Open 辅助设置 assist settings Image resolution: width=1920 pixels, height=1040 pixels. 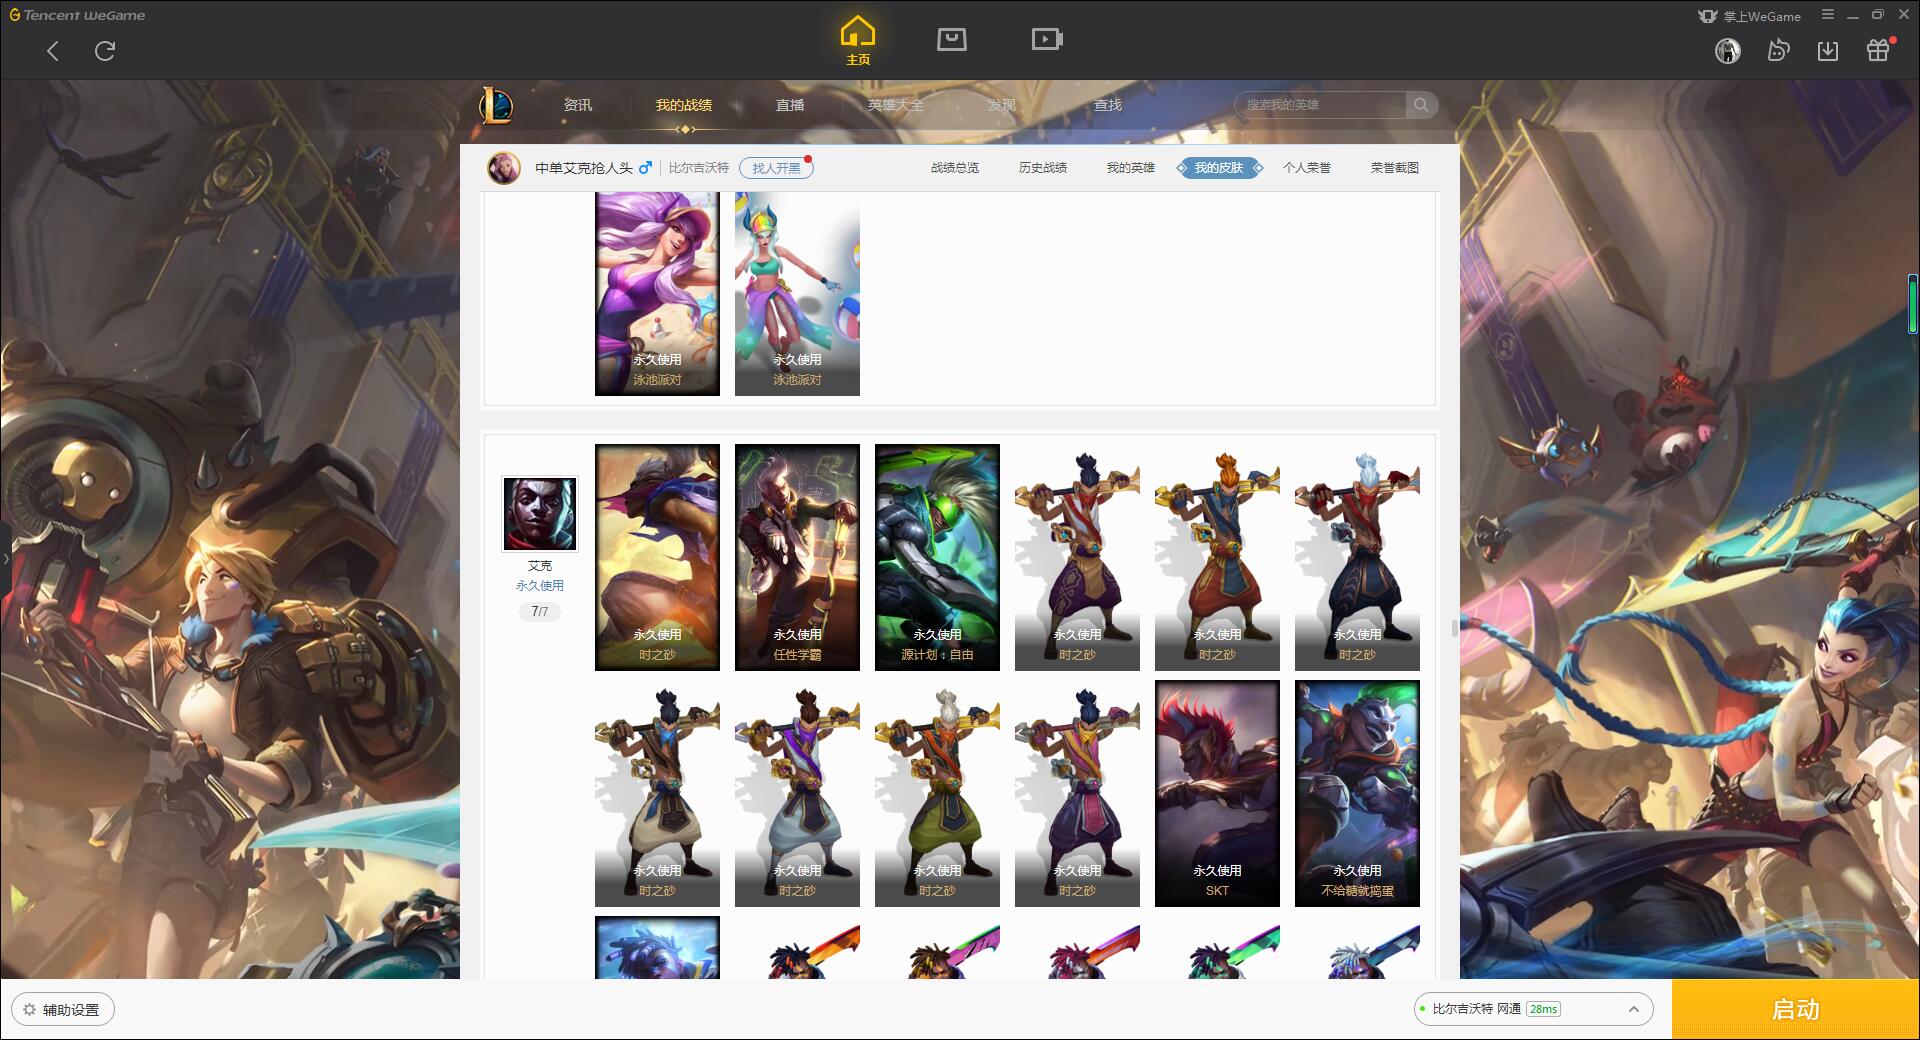pyautogui.click(x=63, y=1010)
